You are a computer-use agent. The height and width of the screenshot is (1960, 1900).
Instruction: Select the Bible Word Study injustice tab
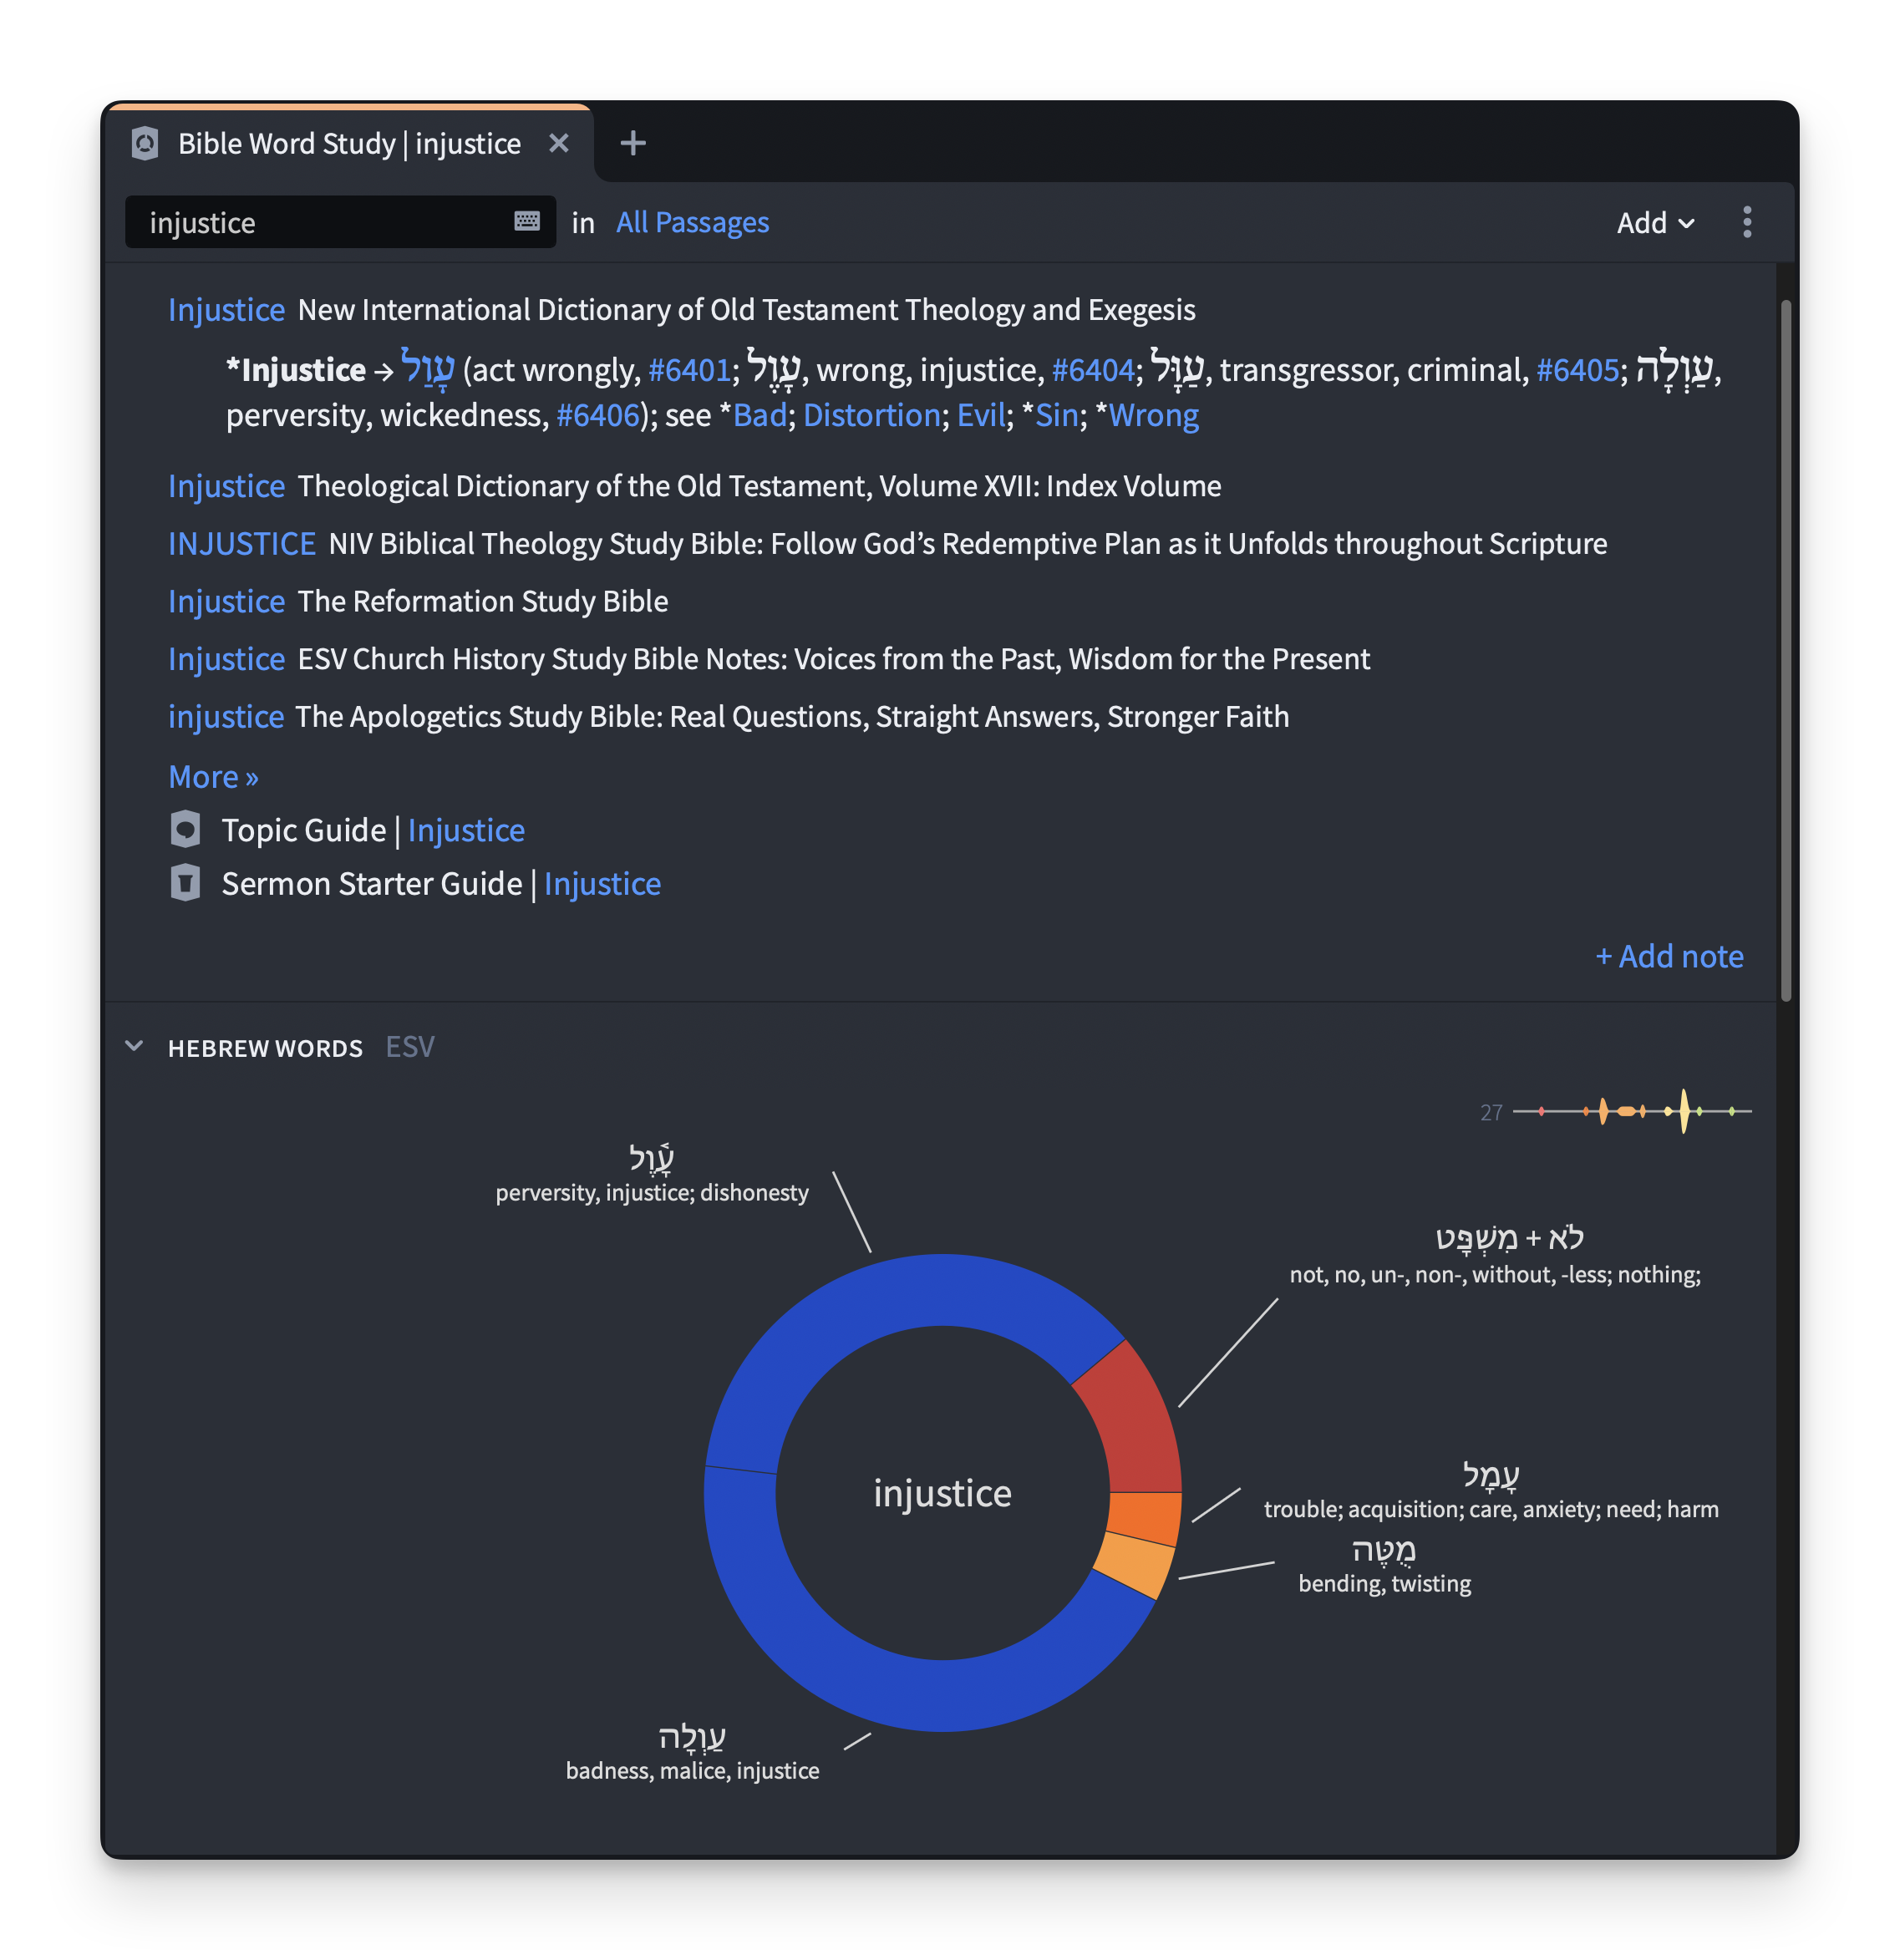[348, 143]
